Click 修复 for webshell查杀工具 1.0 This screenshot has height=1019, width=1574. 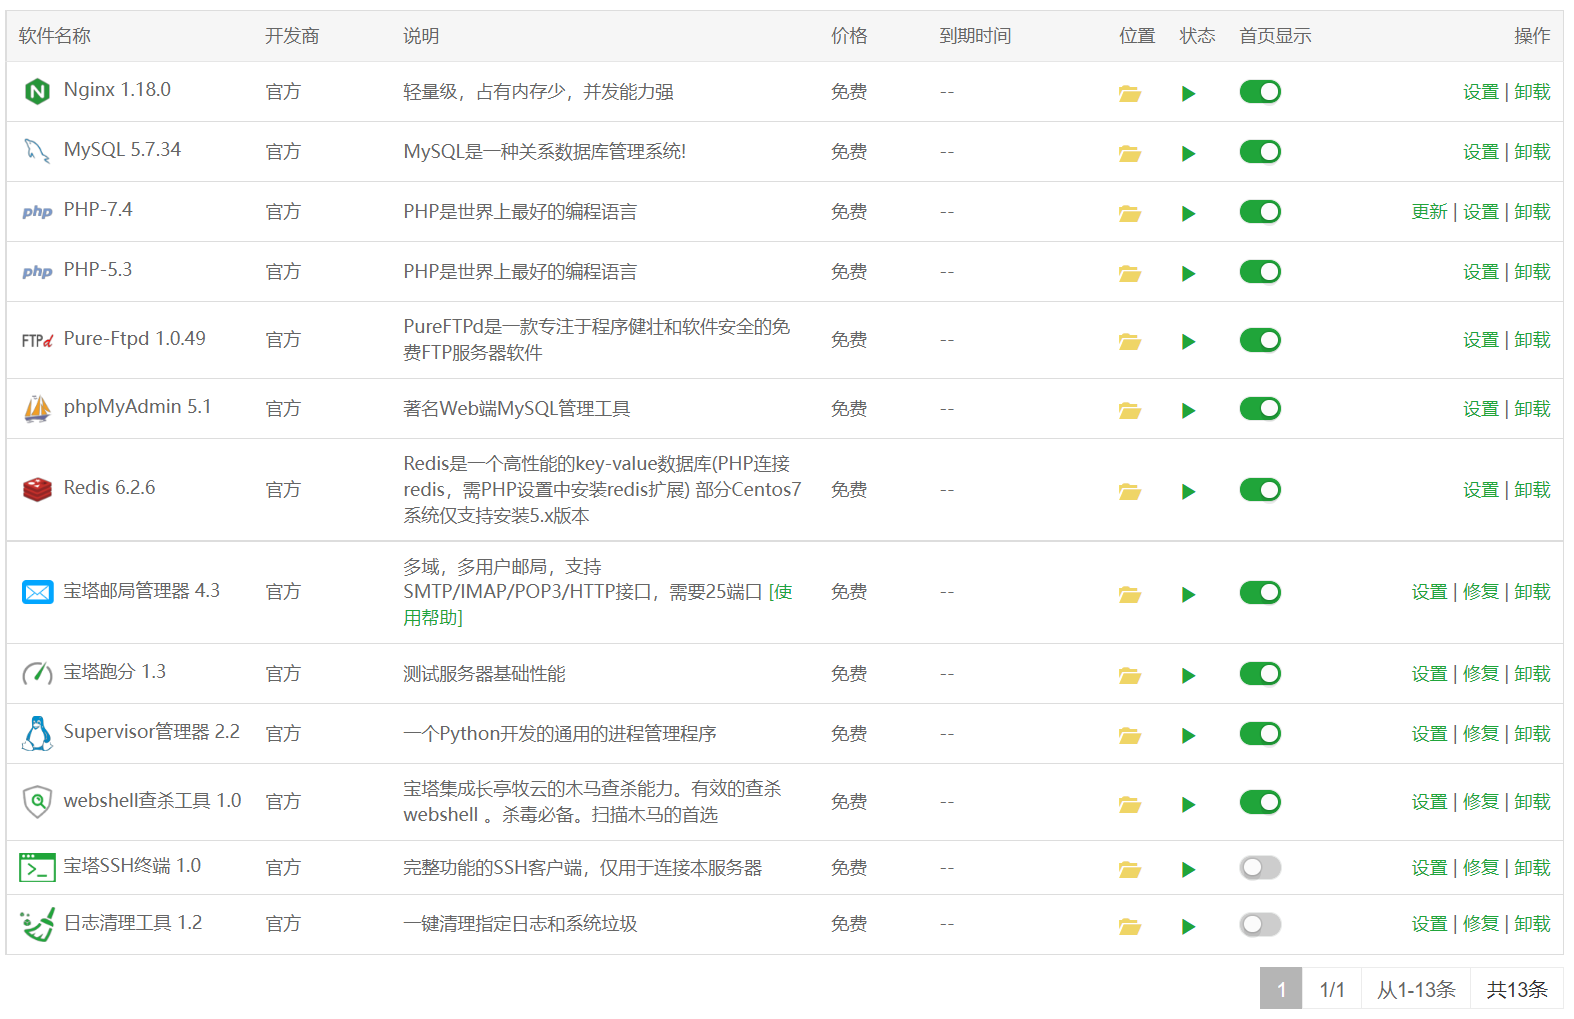(x=1480, y=802)
